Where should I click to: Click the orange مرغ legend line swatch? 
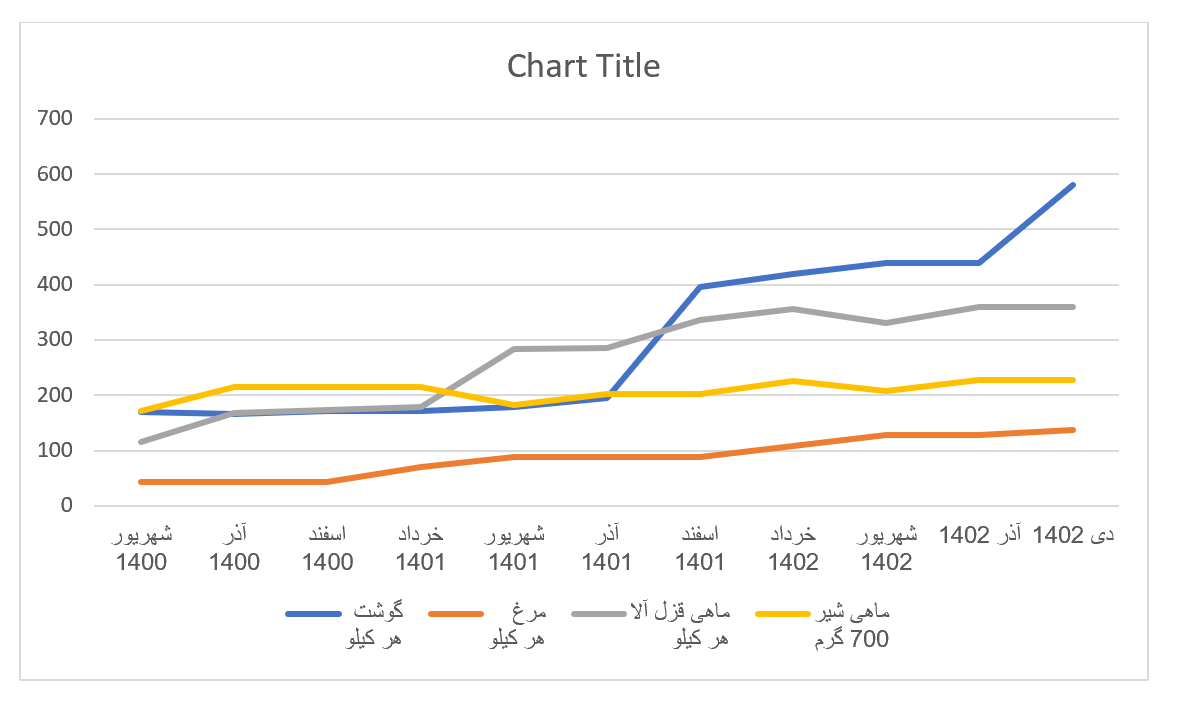click(x=455, y=613)
